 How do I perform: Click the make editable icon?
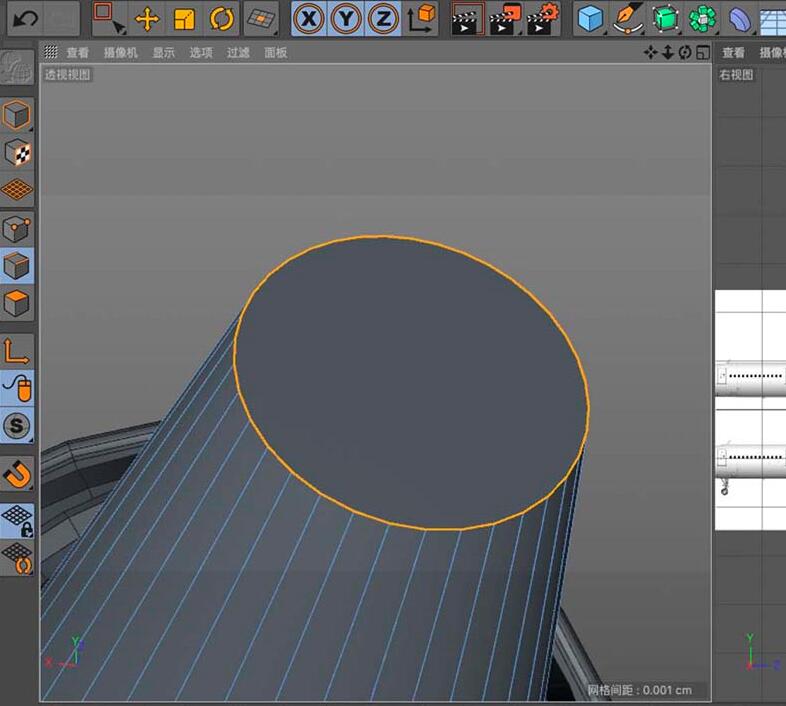point(17,67)
